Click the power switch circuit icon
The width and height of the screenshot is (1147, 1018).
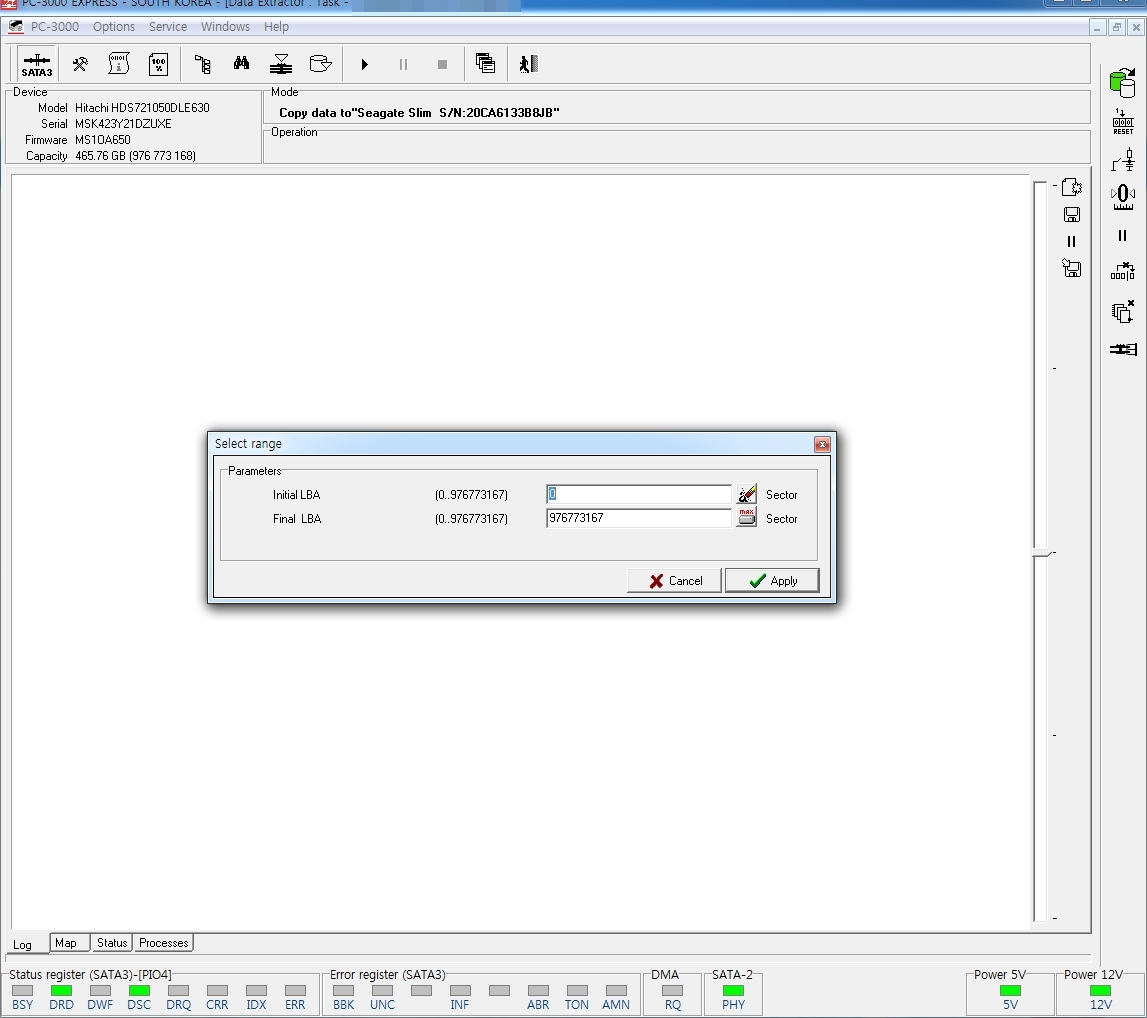point(1123,159)
